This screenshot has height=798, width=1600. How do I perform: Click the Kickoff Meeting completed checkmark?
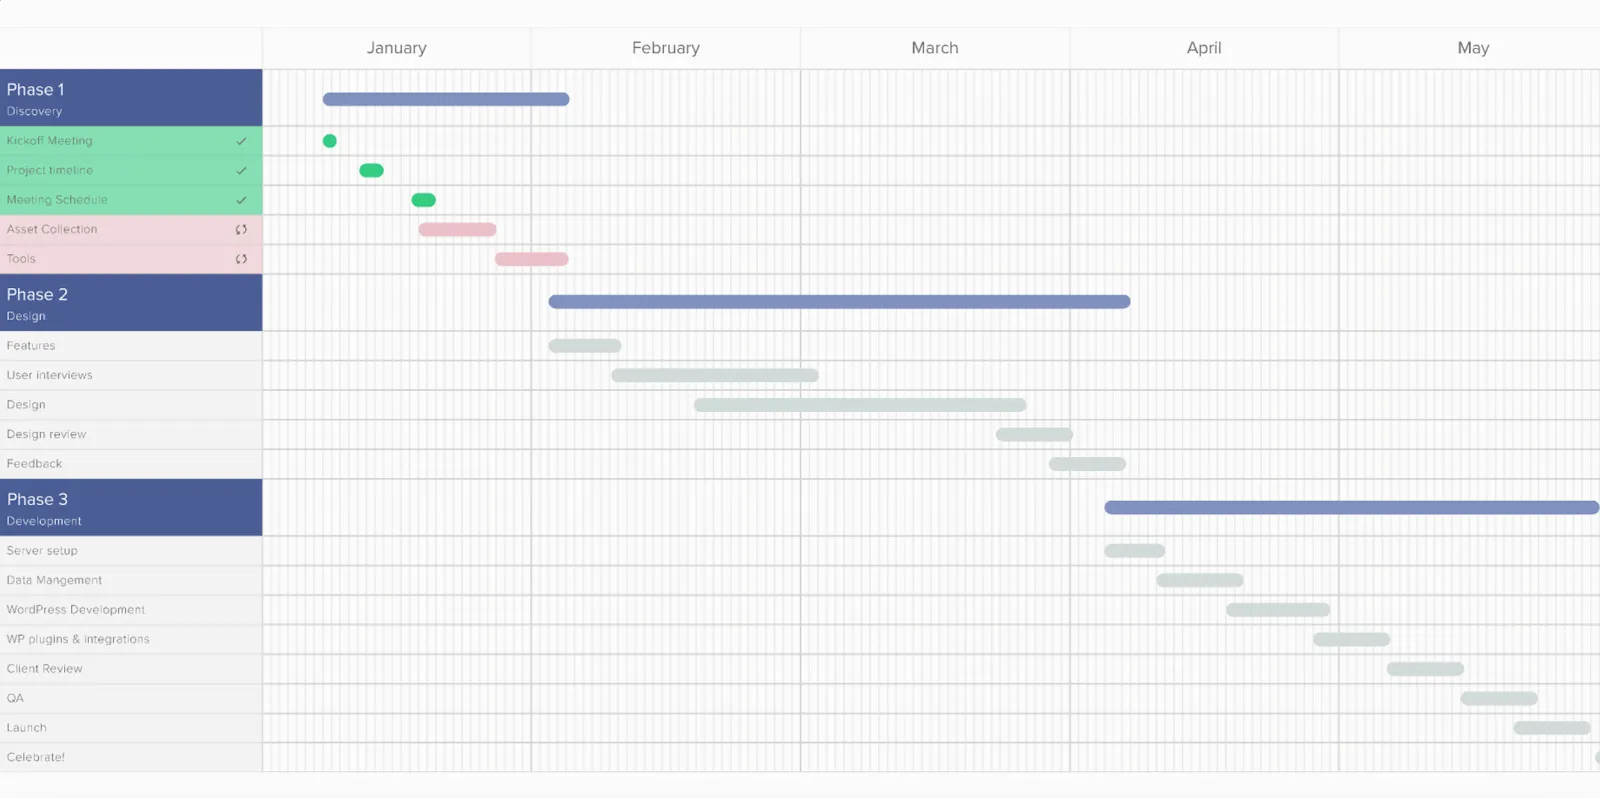tap(241, 141)
